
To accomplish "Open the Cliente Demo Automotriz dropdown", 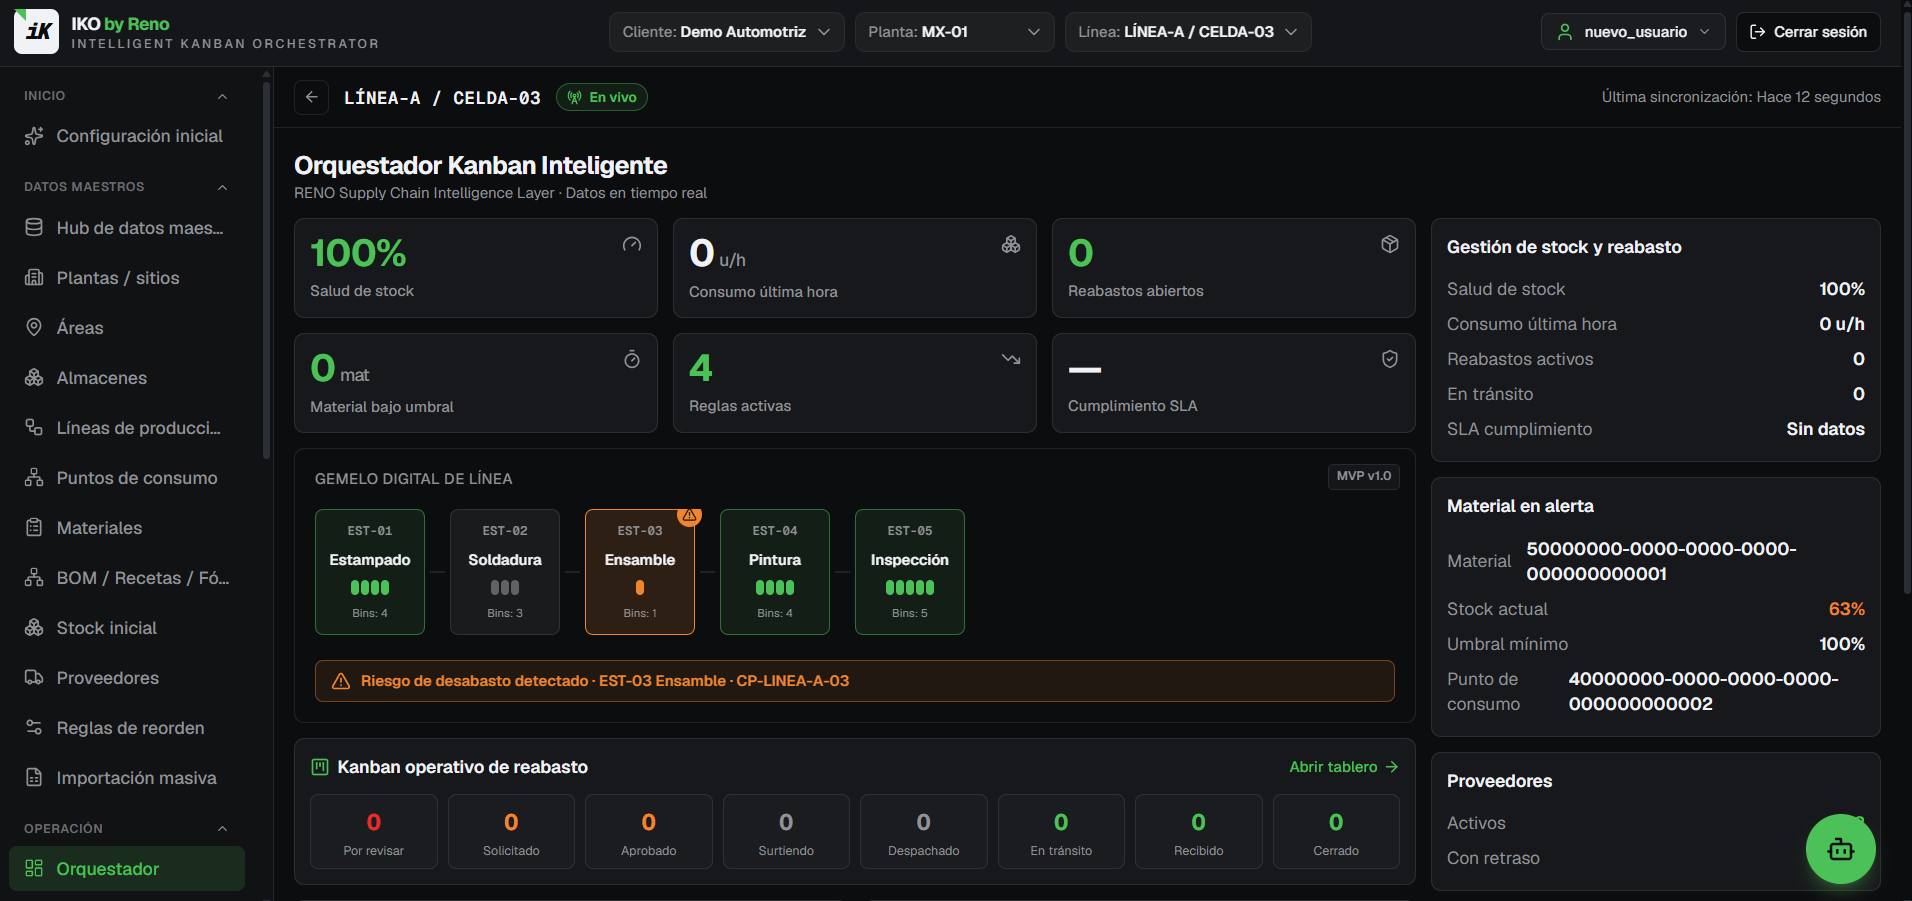I will [727, 32].
